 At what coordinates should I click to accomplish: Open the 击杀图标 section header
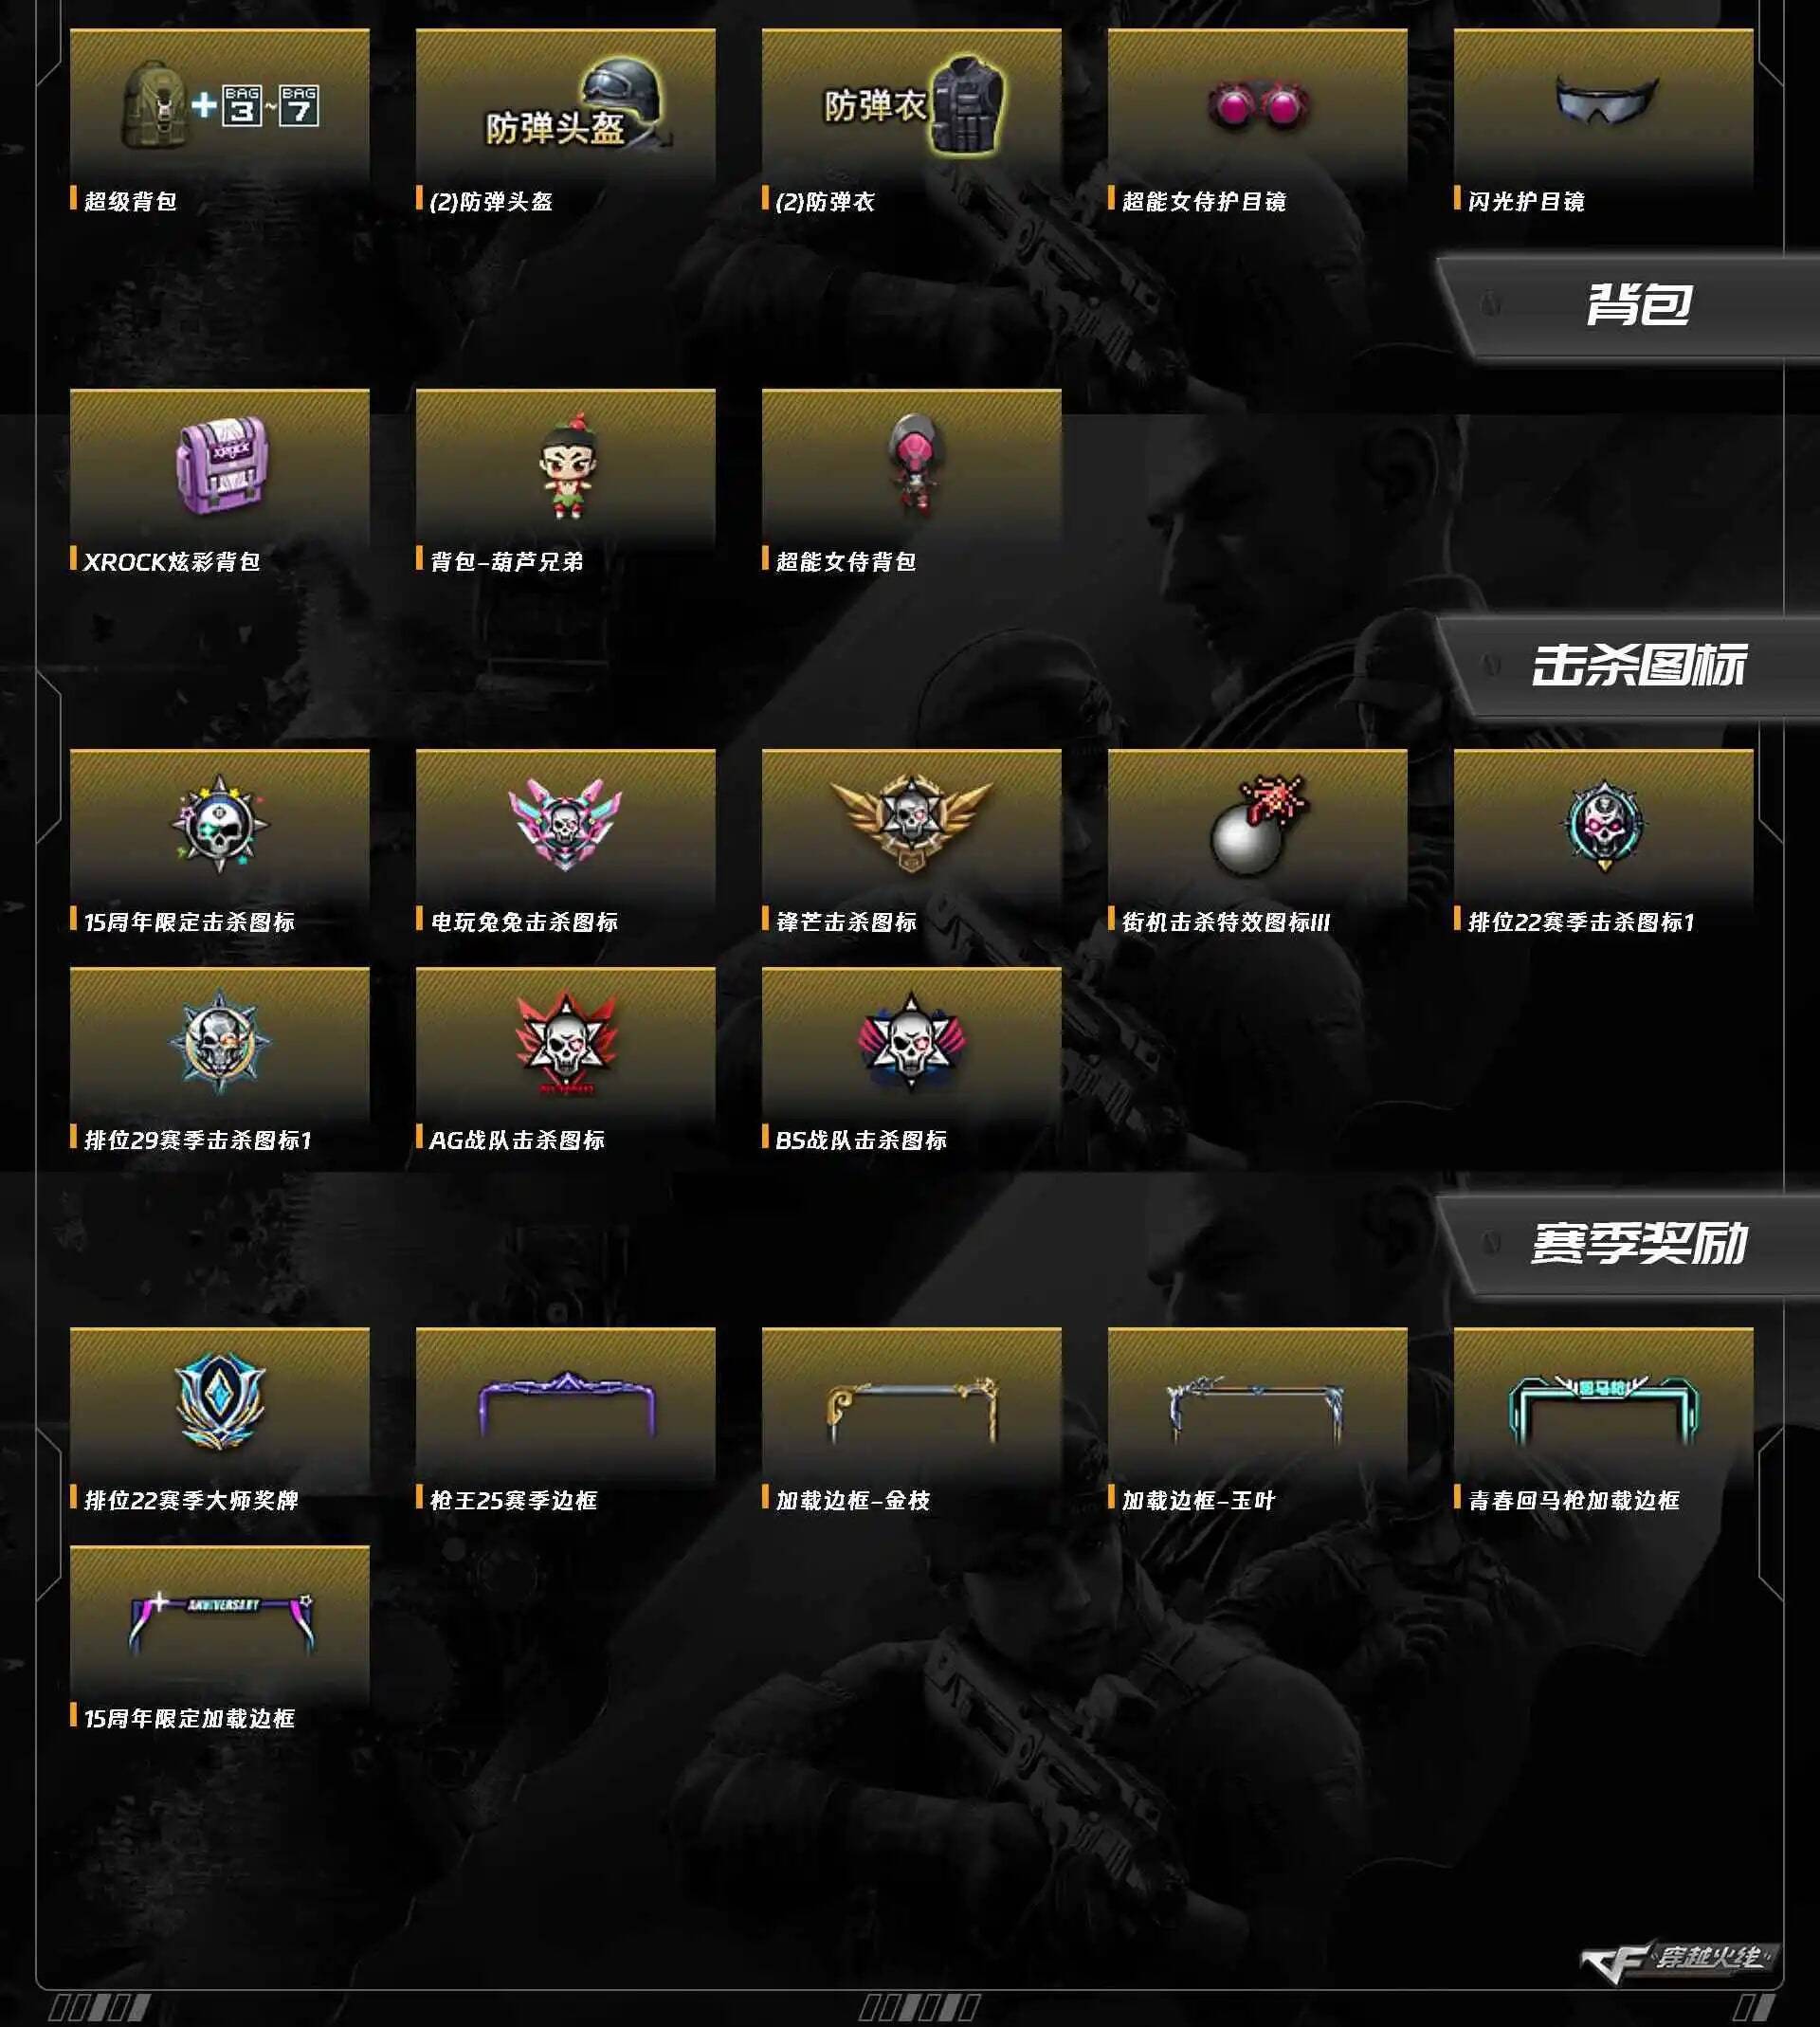[1628, 665]
